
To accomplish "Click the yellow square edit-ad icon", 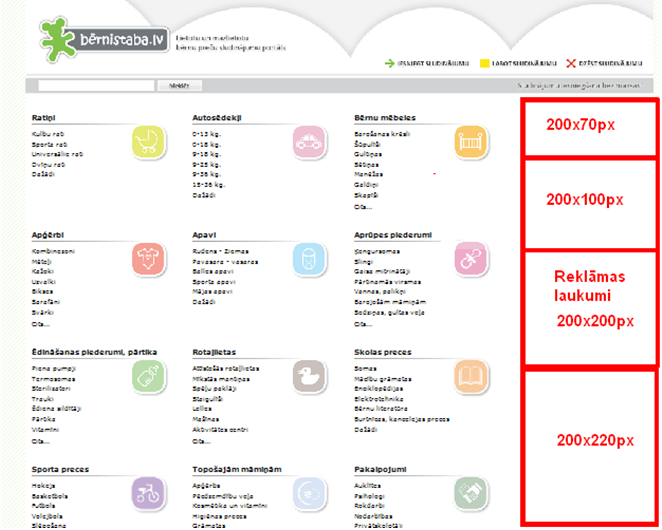I will [485, 63].
